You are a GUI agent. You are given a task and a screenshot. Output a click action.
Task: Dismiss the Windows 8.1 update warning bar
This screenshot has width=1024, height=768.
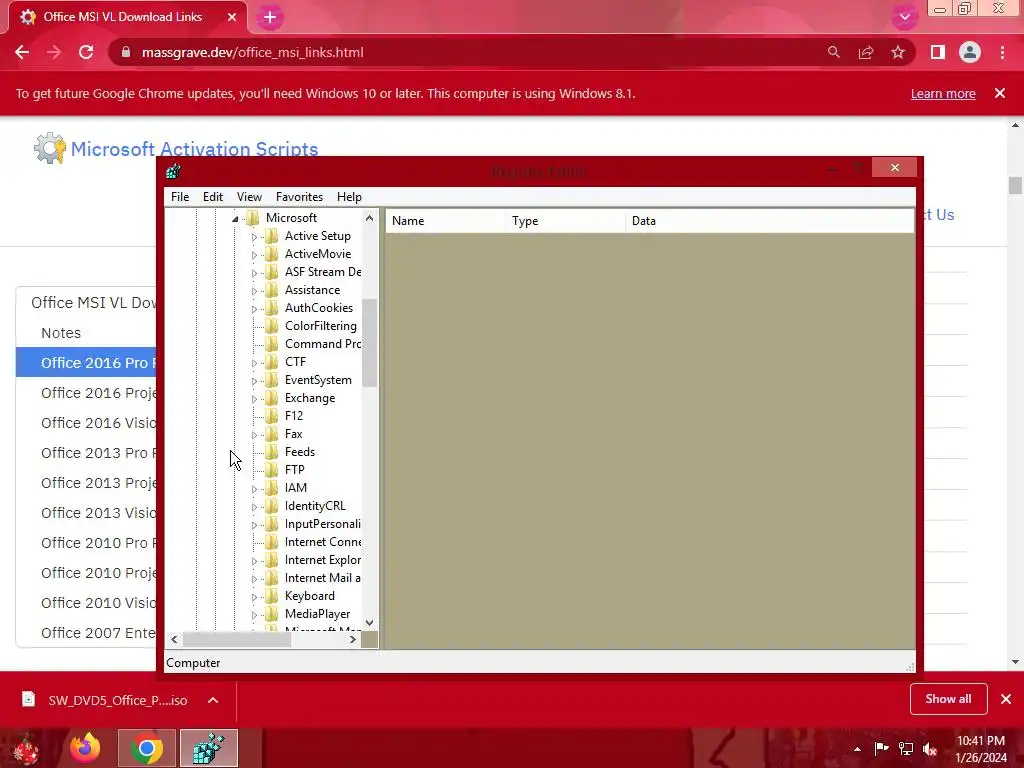tap(1000, 93)
